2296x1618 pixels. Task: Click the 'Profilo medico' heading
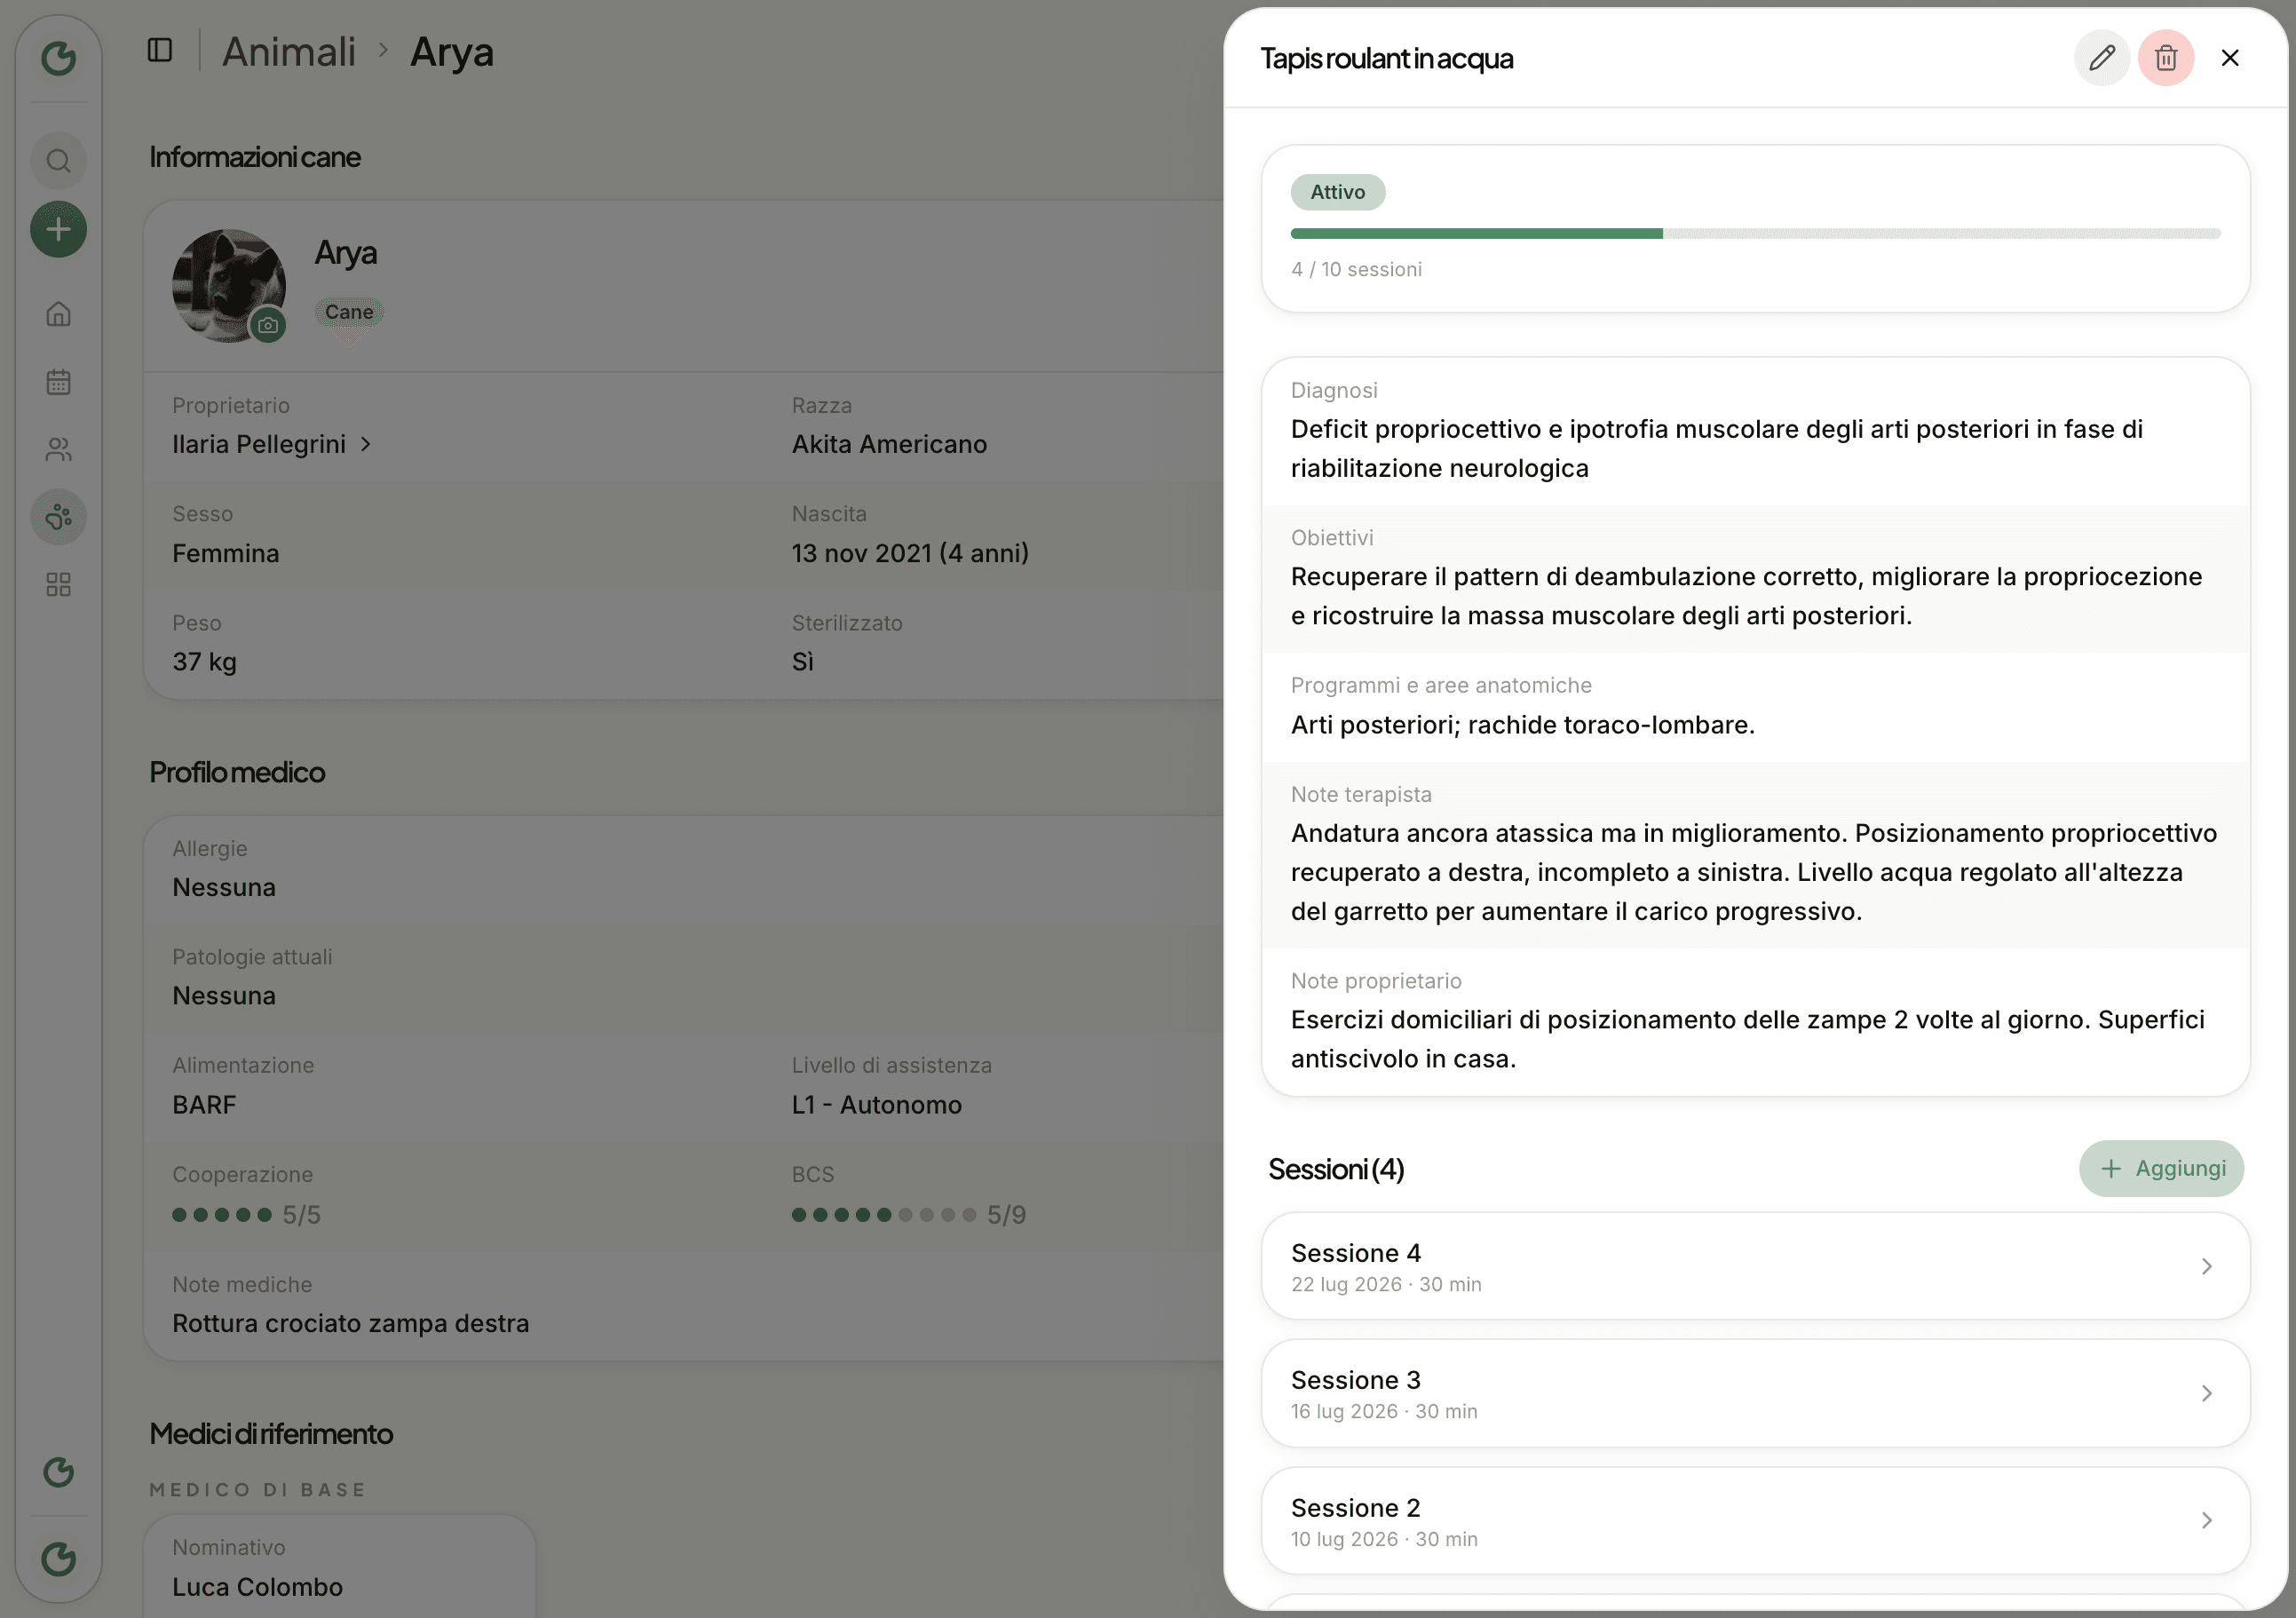click(237, 772)
